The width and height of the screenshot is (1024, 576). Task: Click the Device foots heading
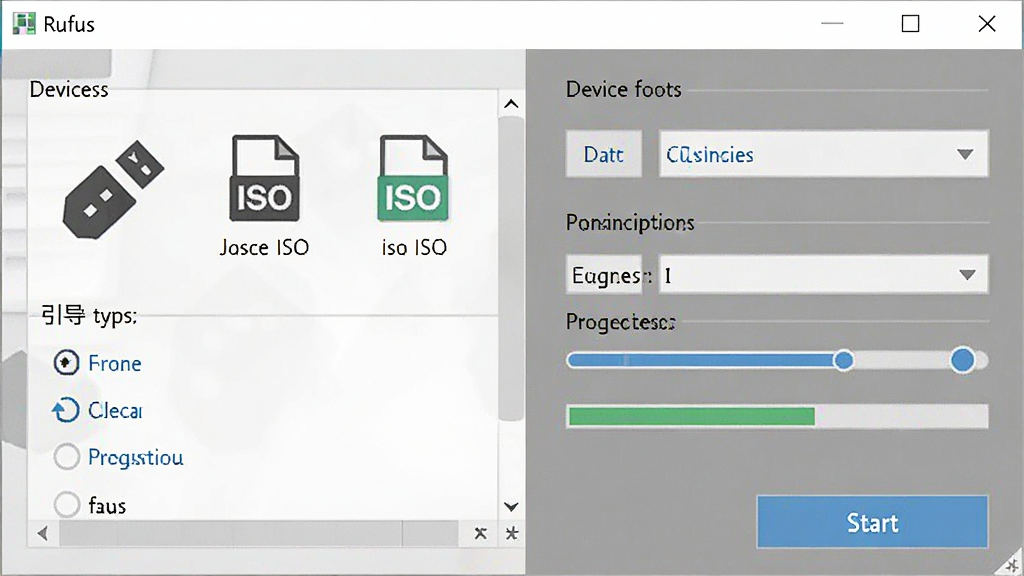pyautogui.click(x=623, y=89)
